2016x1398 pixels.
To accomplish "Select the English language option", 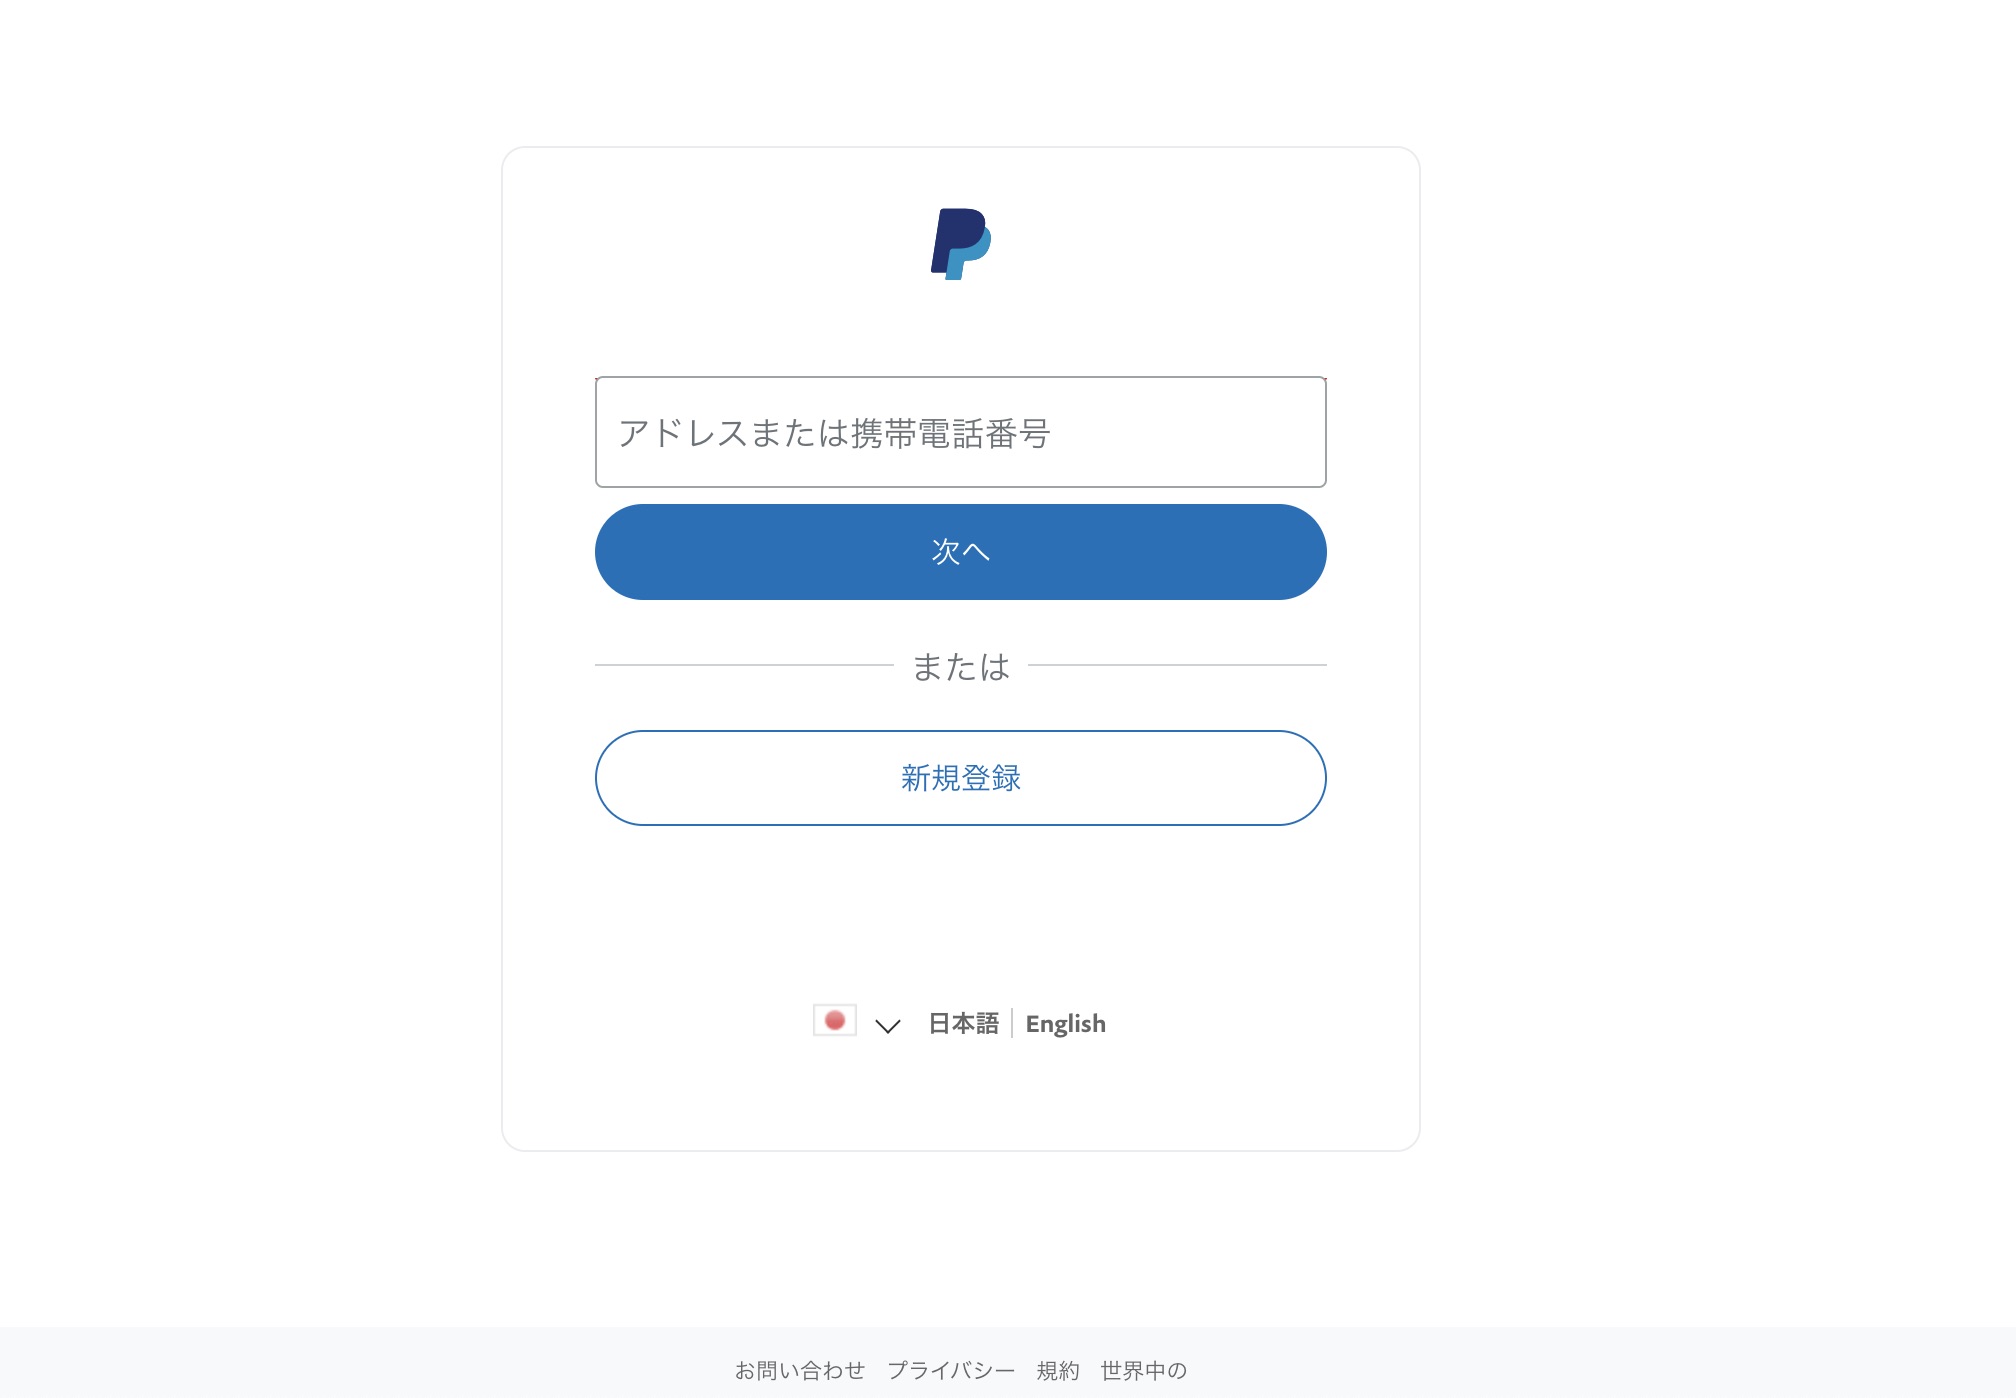I will pyautogui.click(x=1066, y=1024).
